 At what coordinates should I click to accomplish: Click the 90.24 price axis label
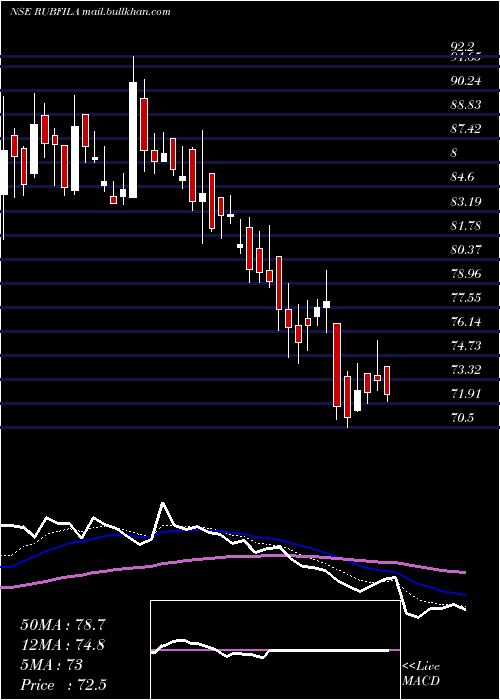tap(466, 81)
